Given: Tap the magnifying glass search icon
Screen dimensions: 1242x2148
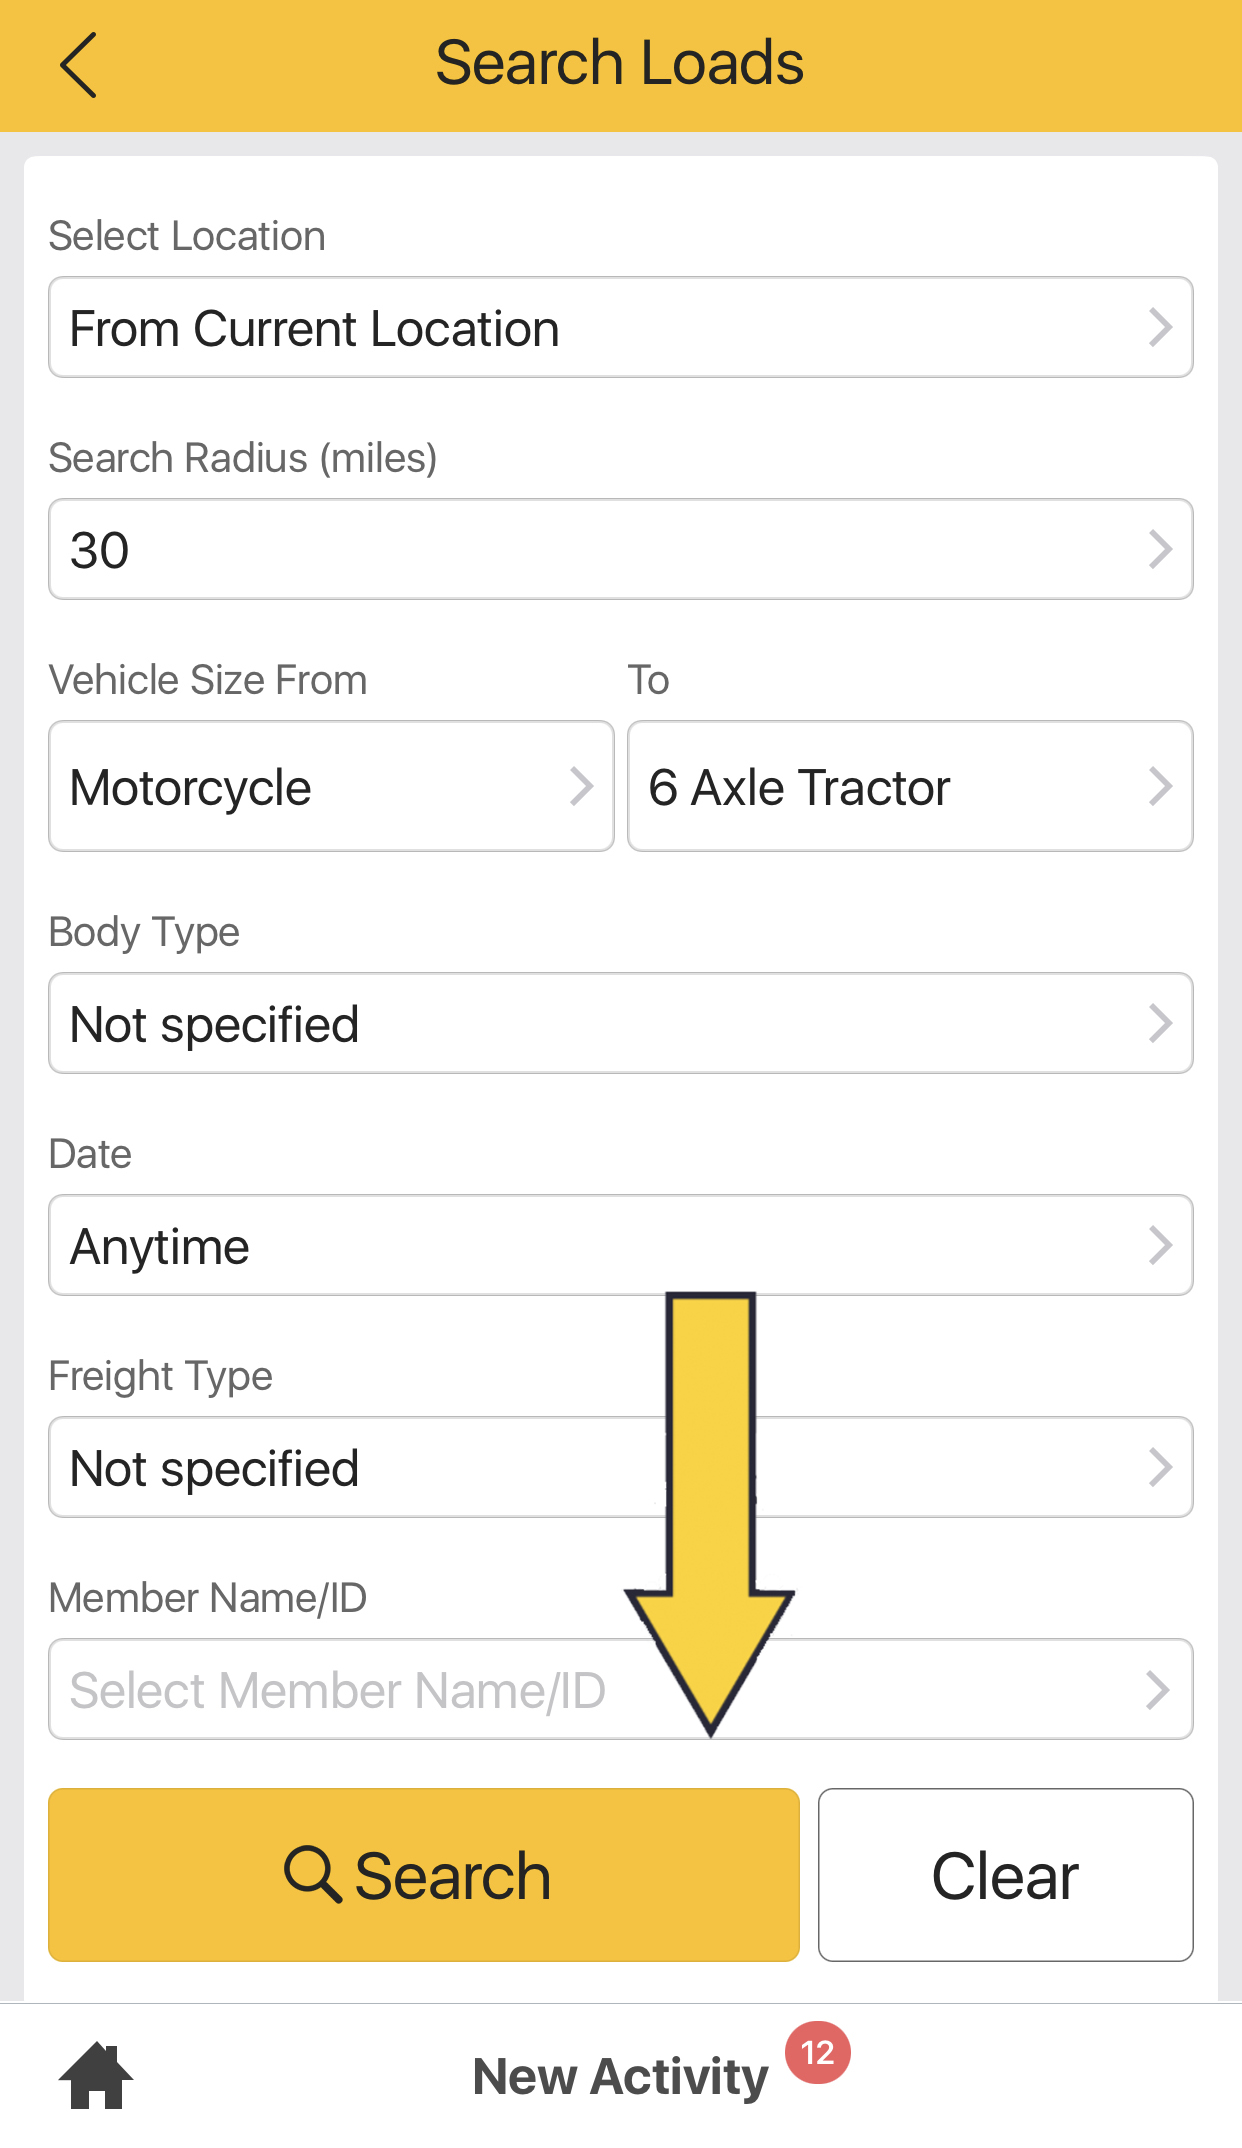Looking at the screenshot, I should click(312, 1874).
